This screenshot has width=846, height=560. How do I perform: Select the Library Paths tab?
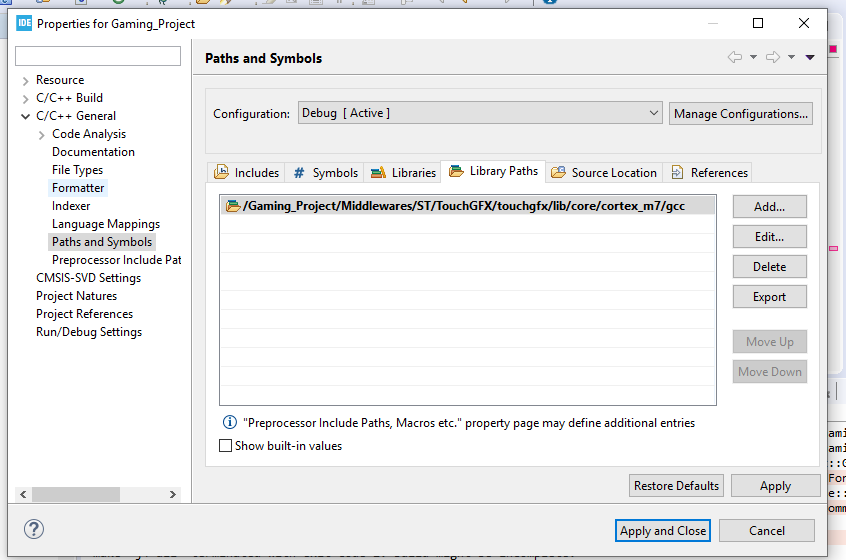[x=493, y=171]
